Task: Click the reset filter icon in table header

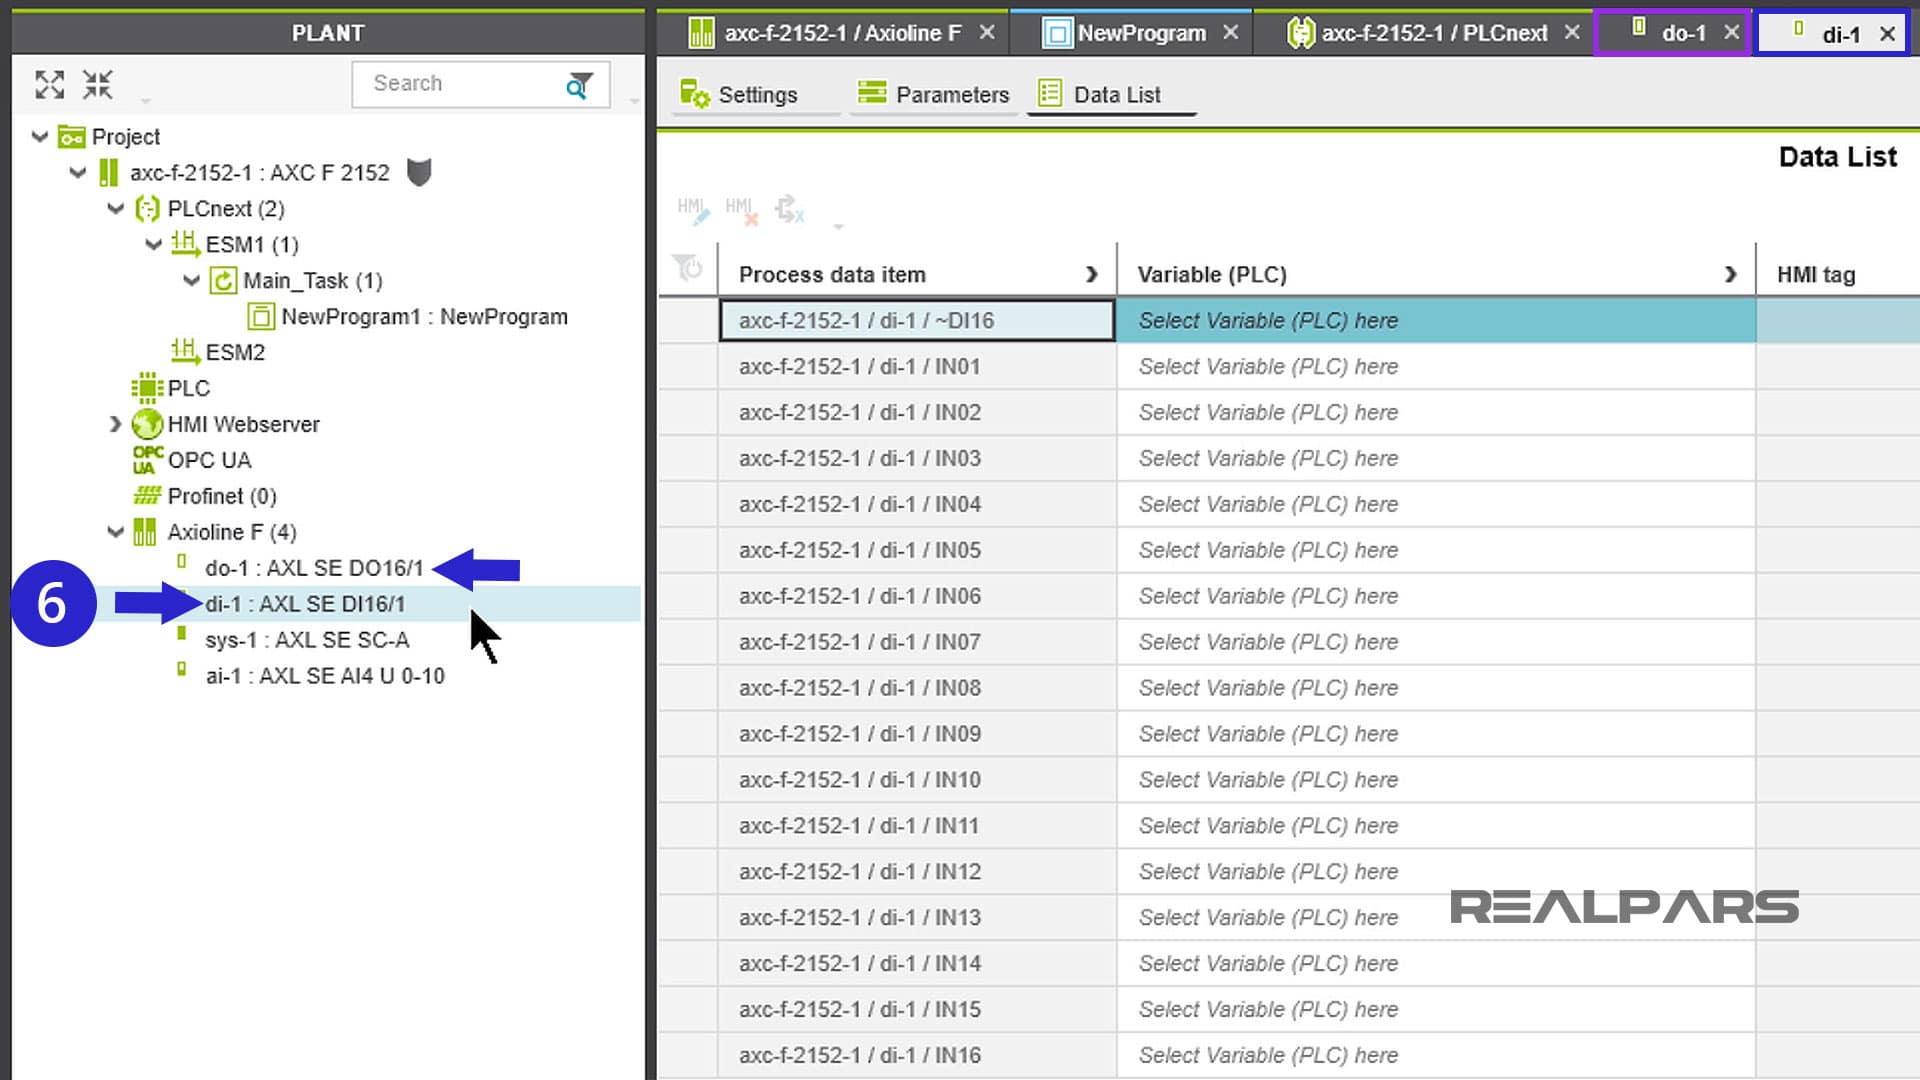Action: click(688, 268)
